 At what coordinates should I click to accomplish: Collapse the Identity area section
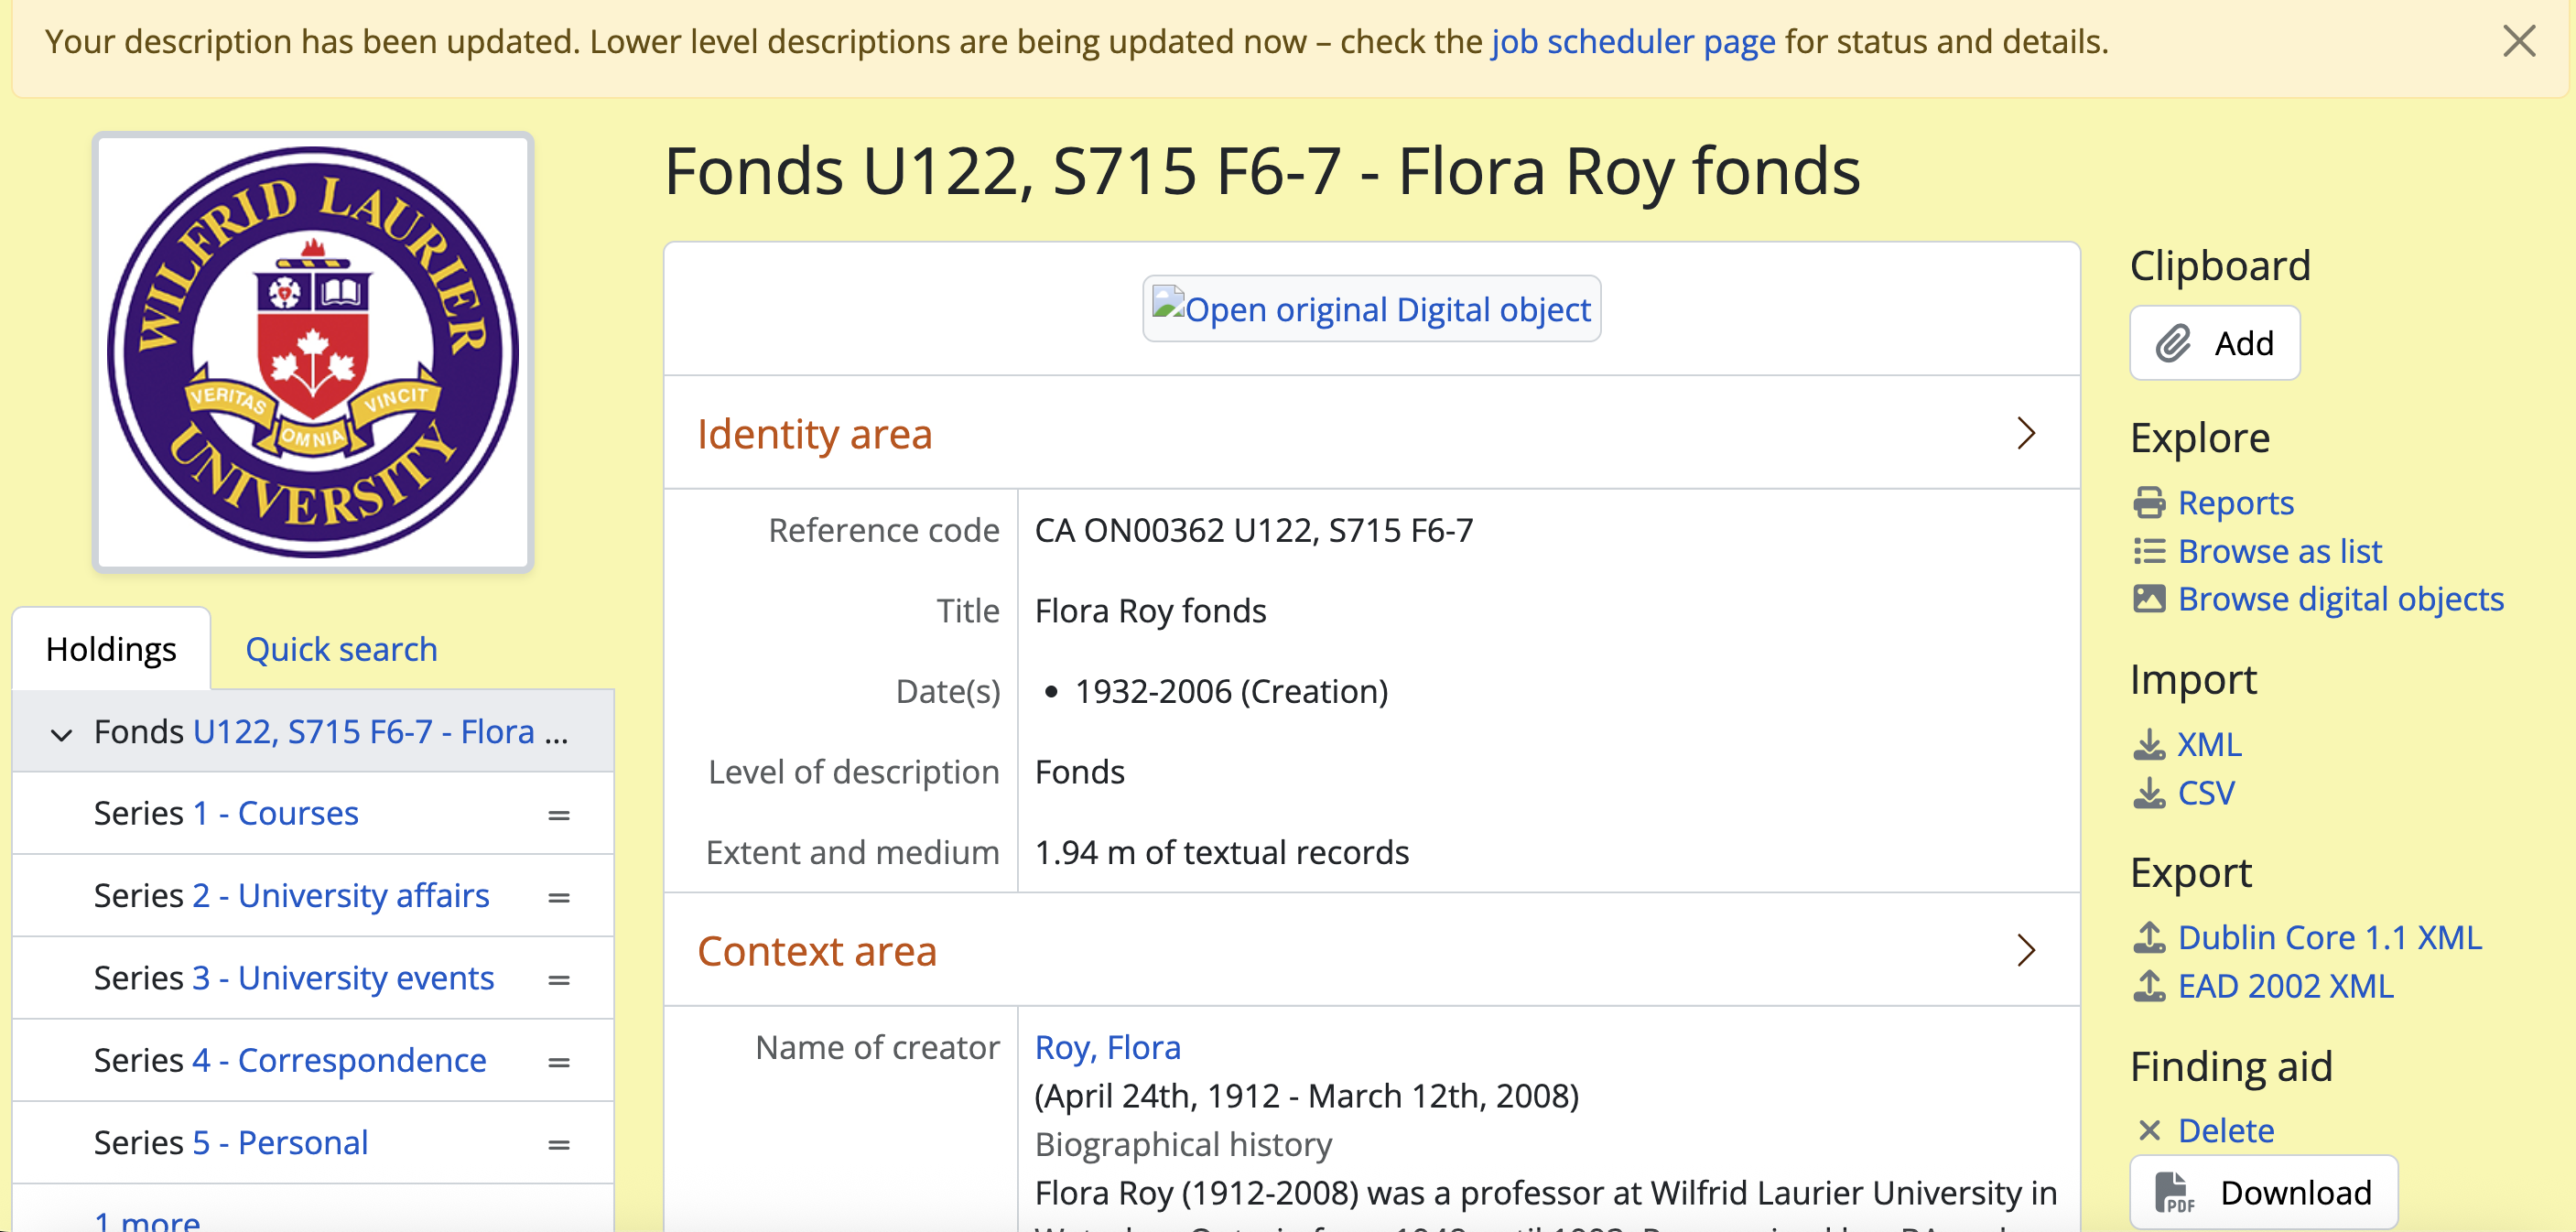point(2026,434)
